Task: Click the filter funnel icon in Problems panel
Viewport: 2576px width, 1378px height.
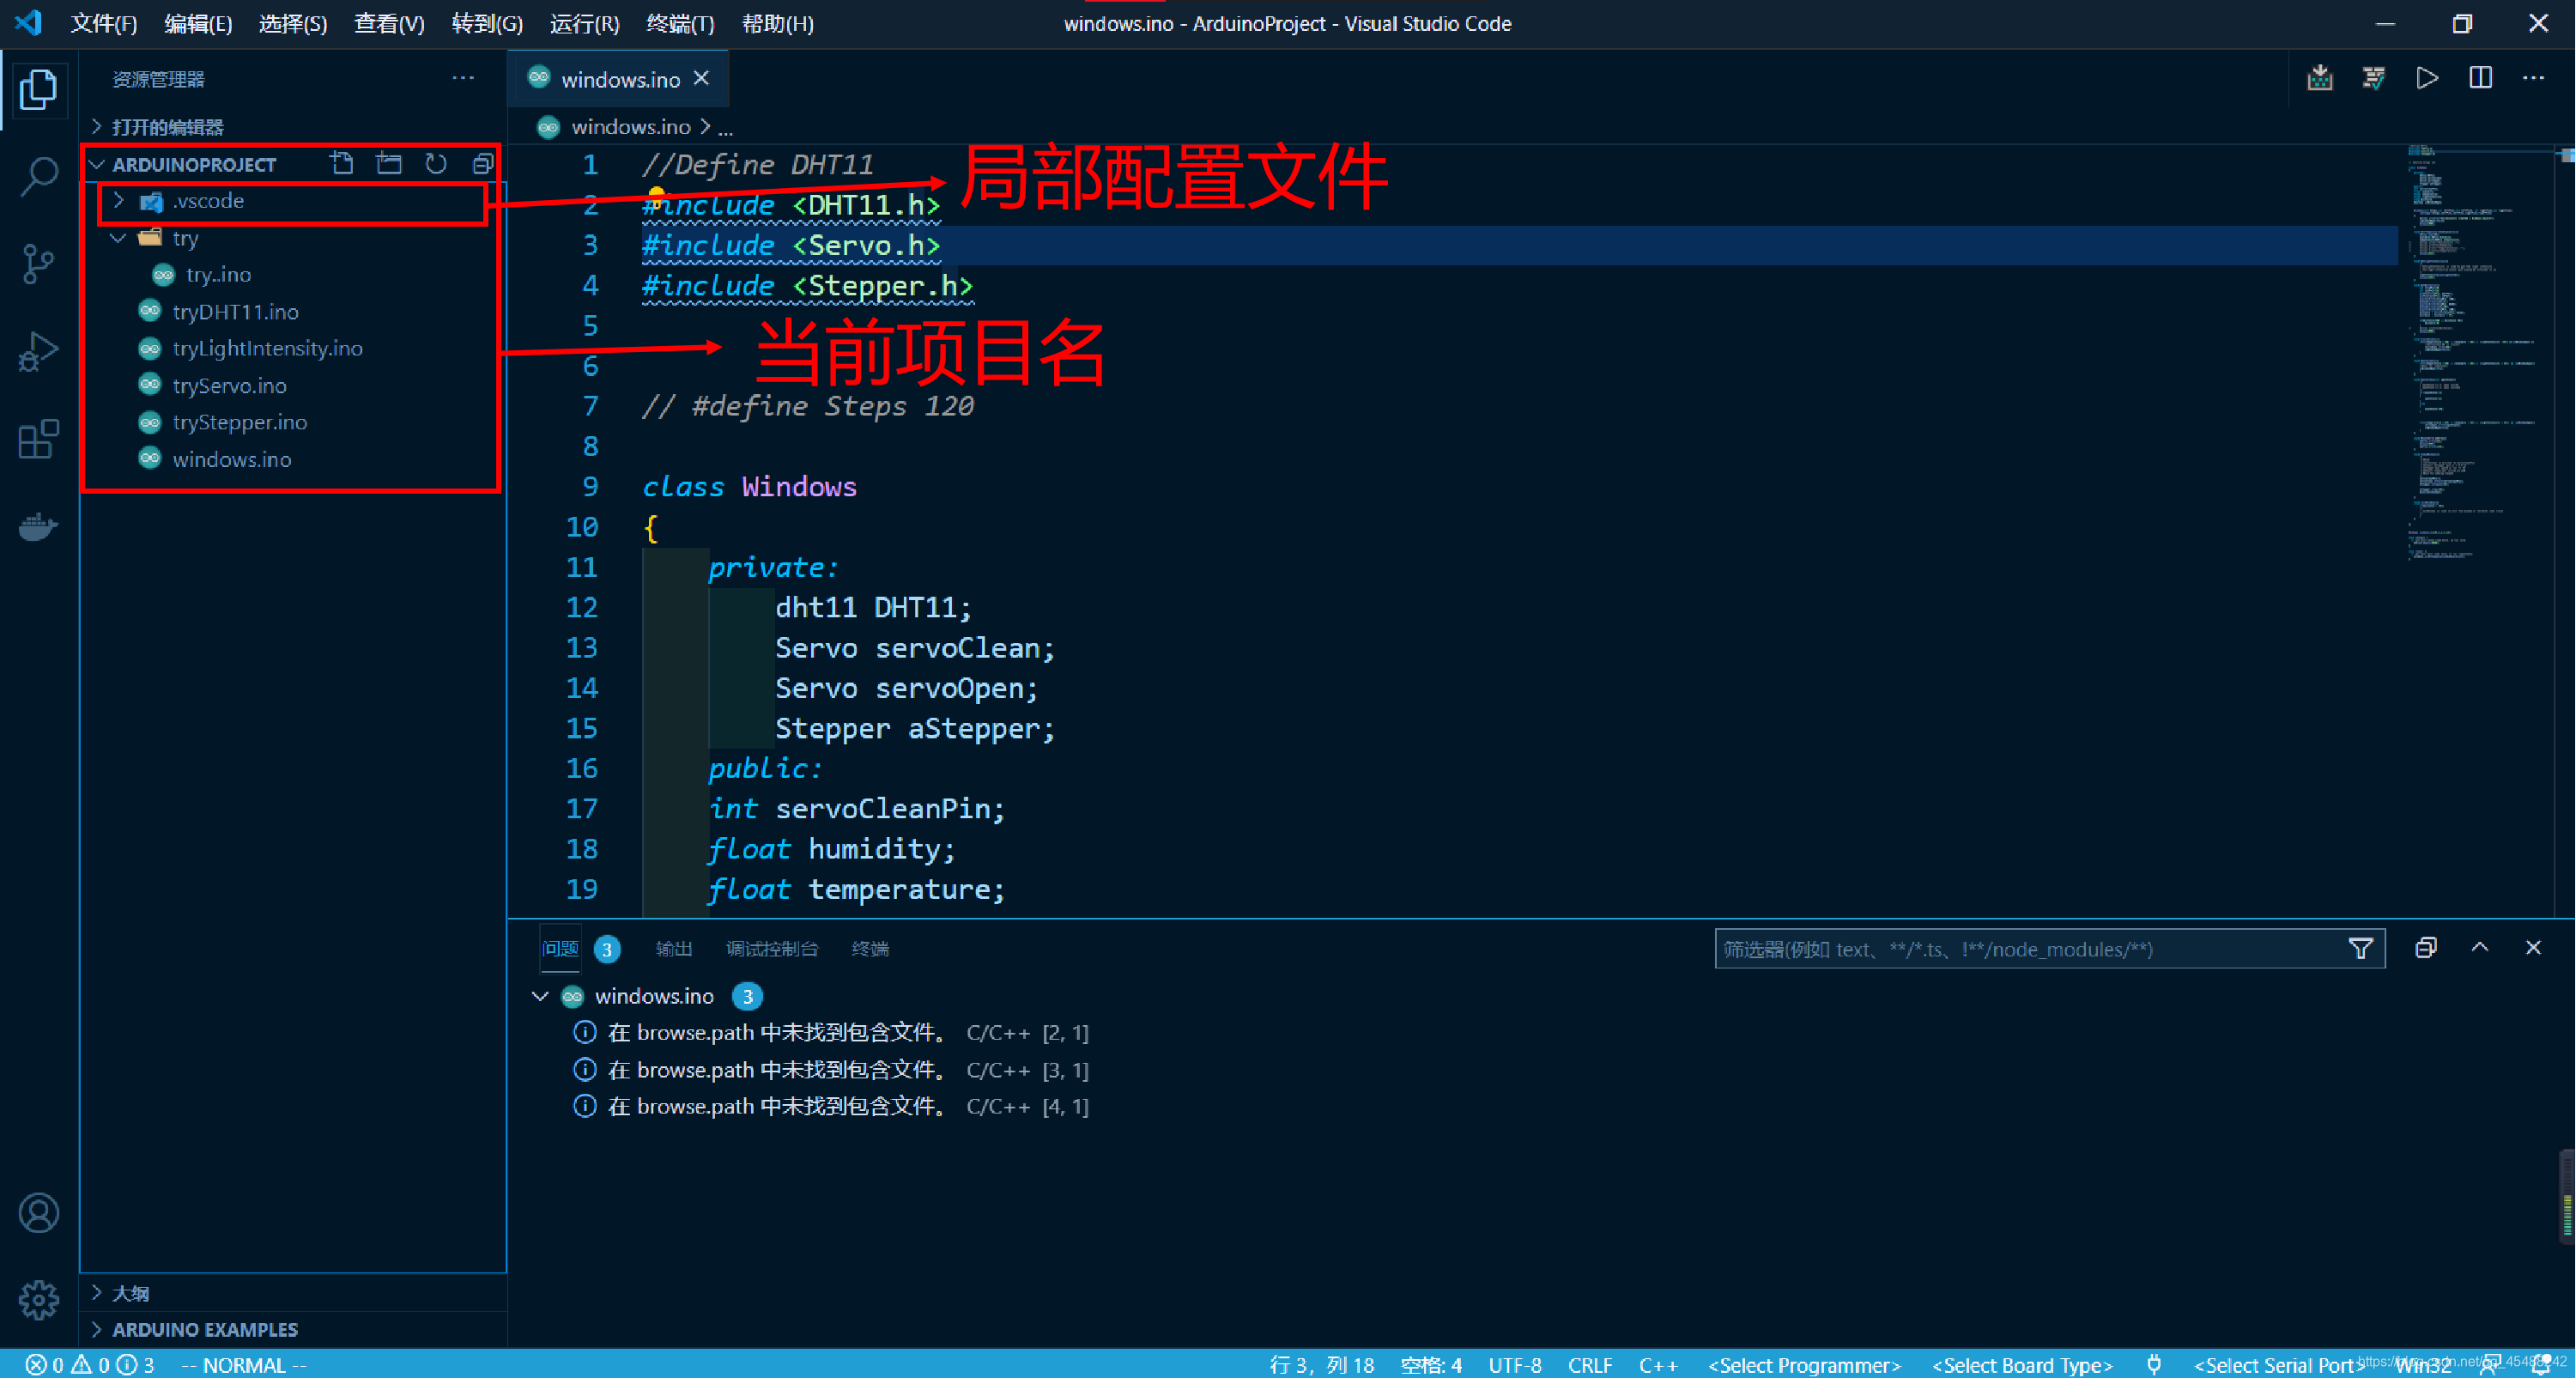Action: (x=2360, y=948)
